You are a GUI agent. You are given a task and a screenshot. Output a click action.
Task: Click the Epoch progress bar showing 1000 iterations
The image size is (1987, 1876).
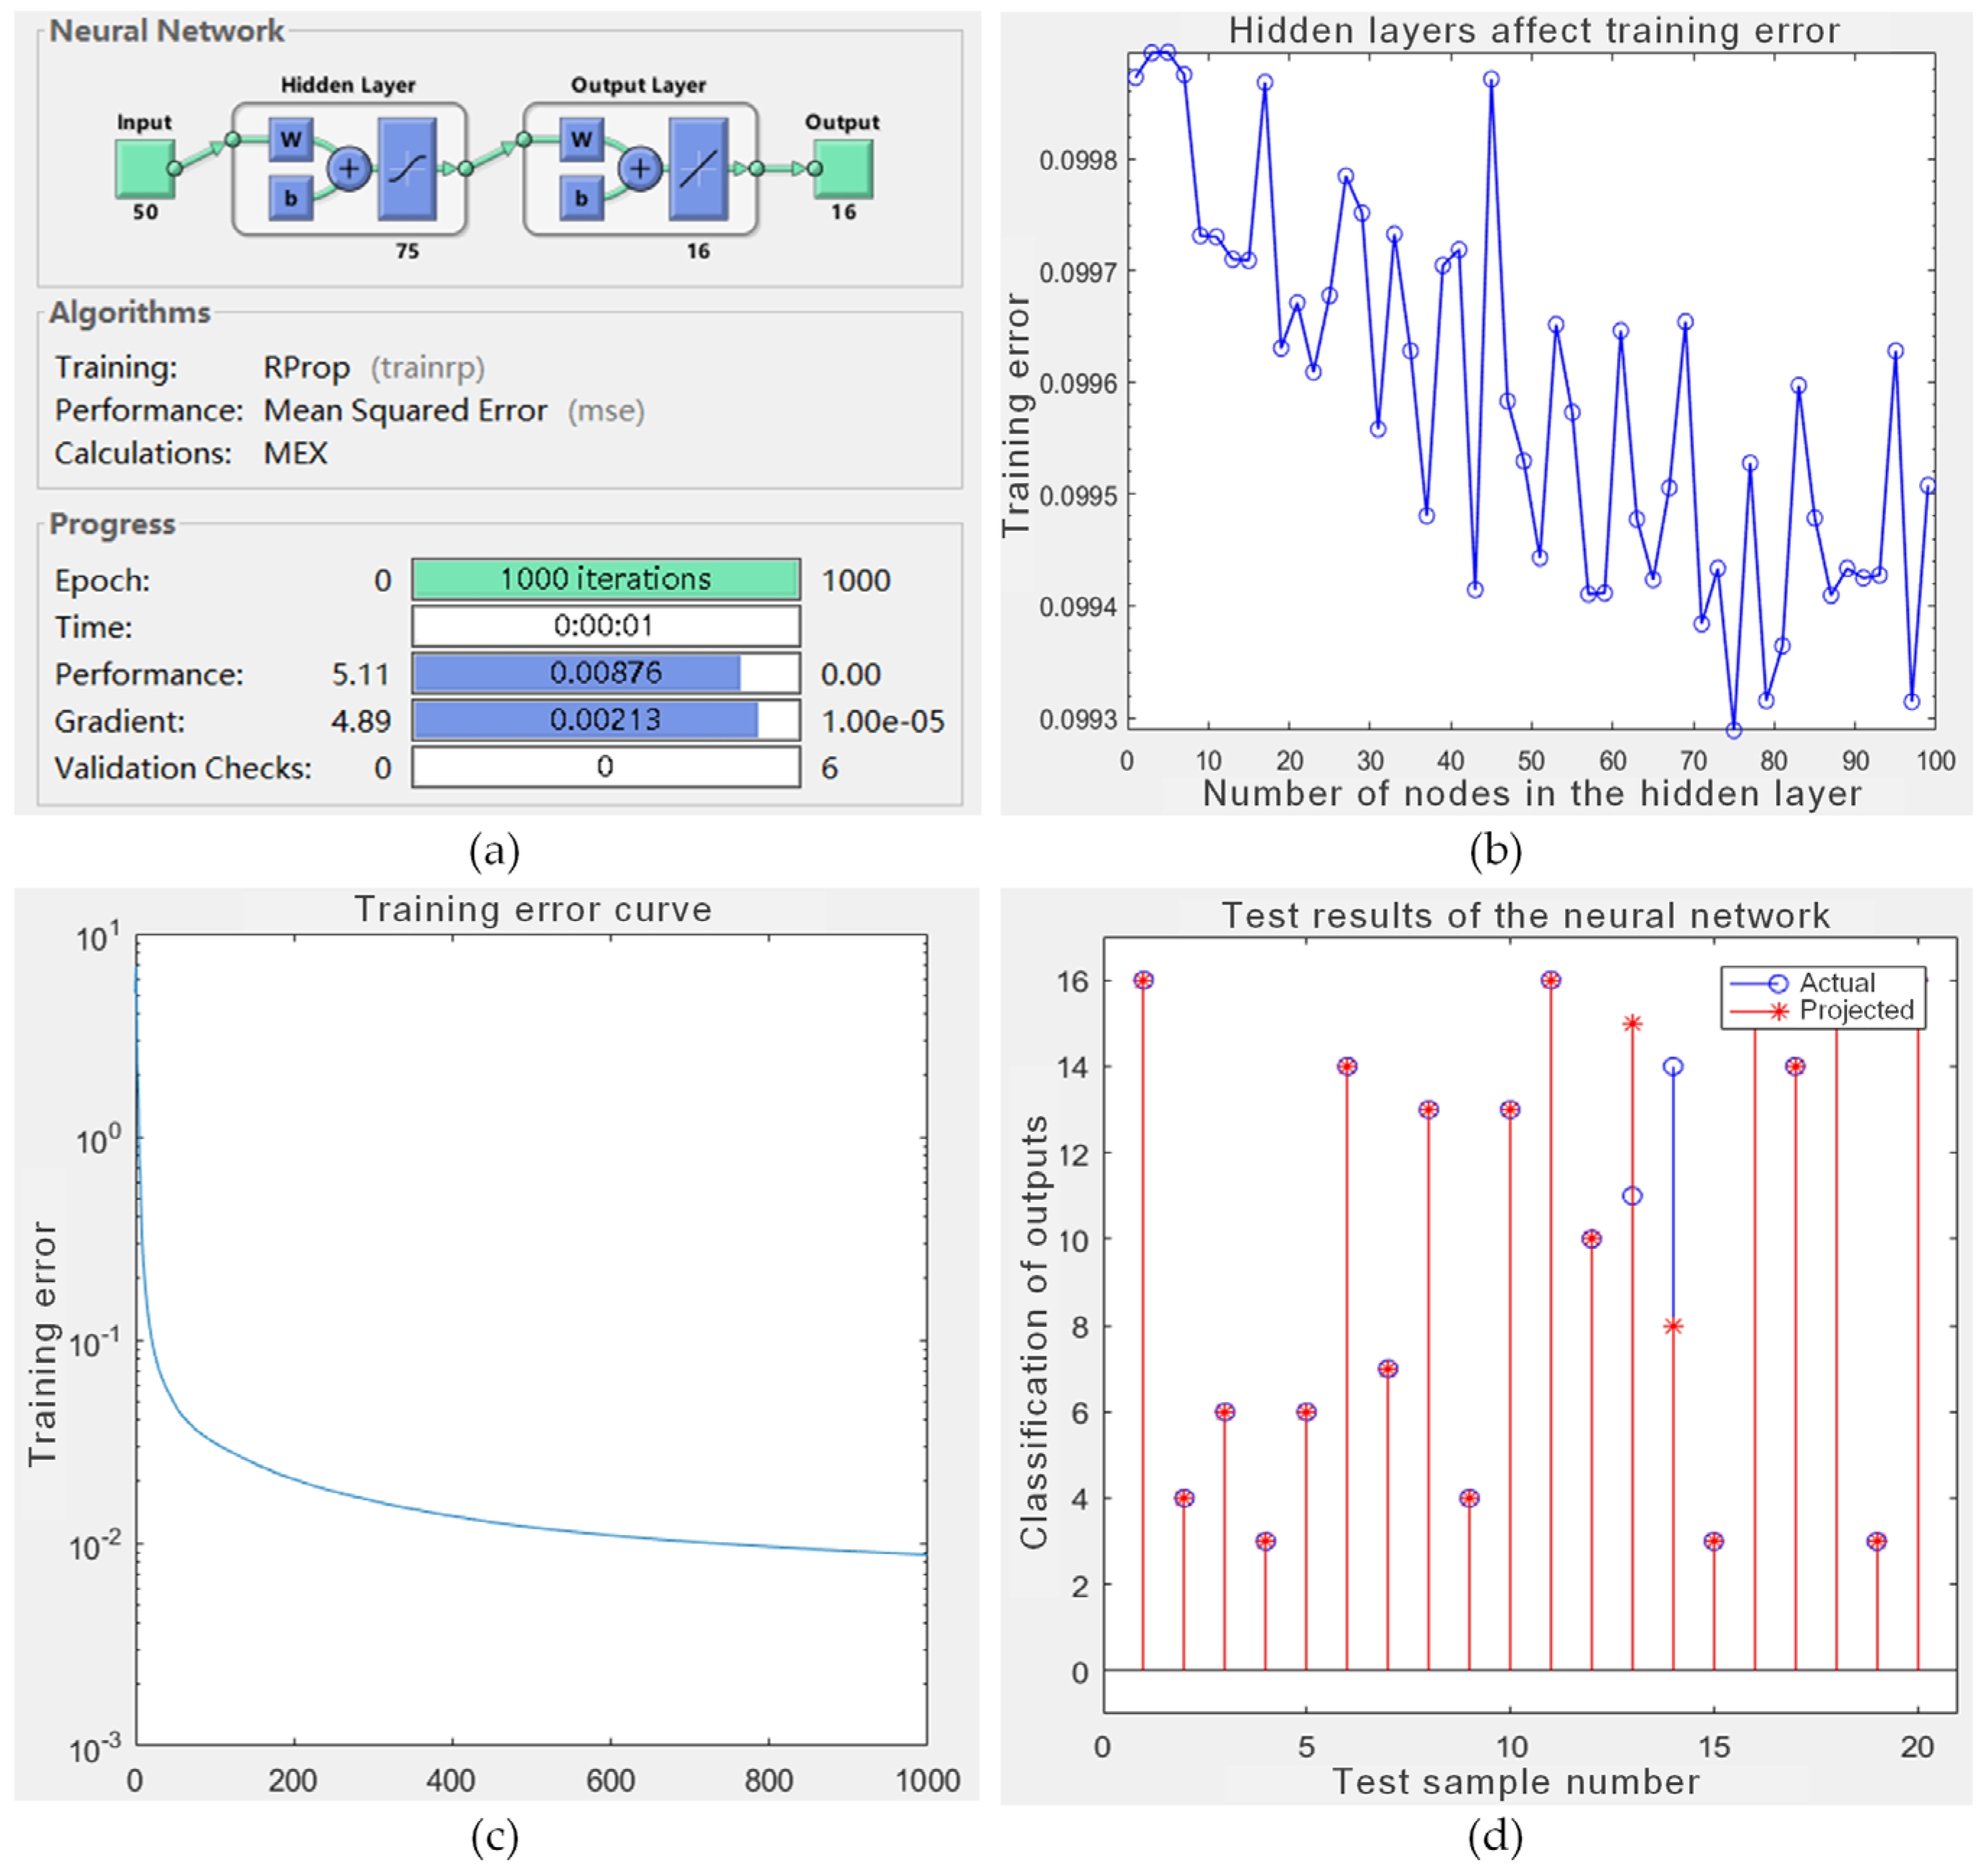coord(605,579)
